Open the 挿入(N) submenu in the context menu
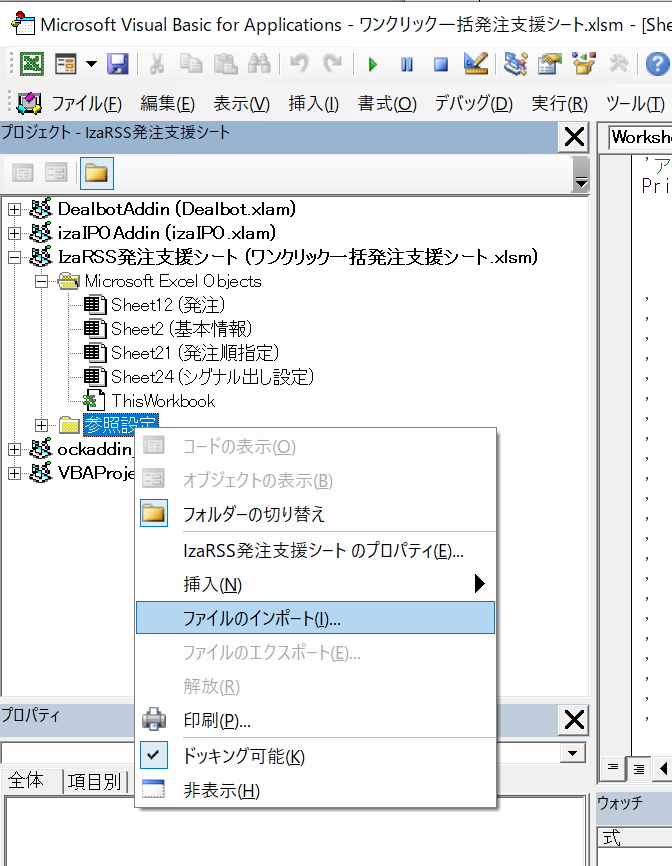Viewport: 672px width, 866px height. 315,584
